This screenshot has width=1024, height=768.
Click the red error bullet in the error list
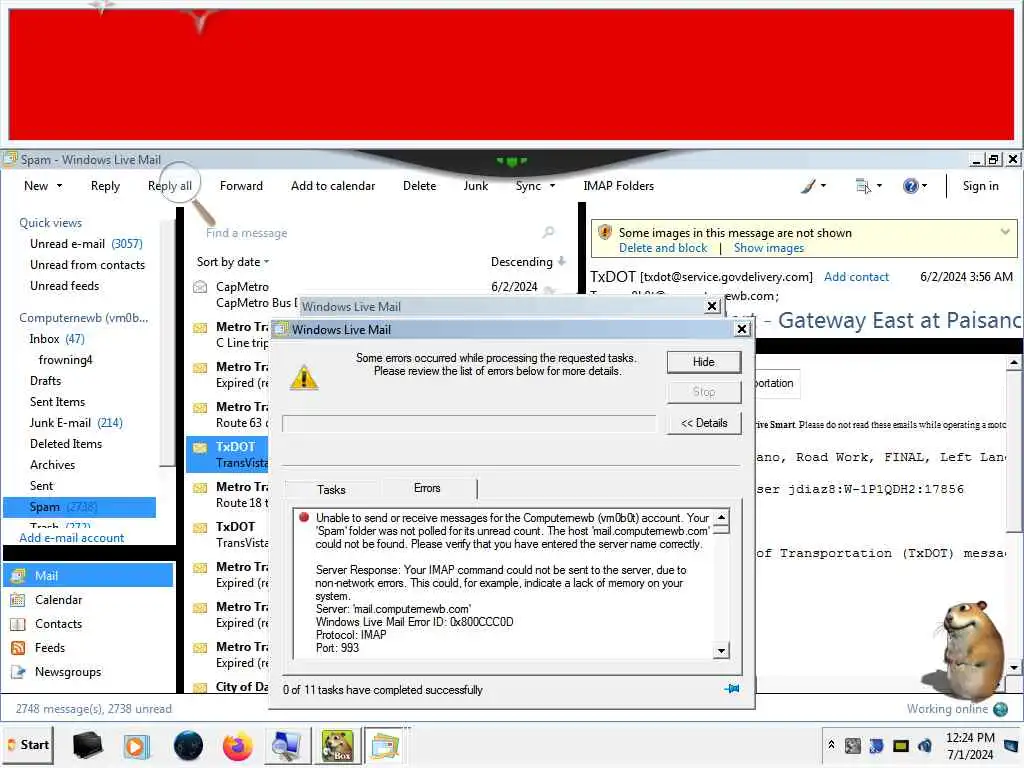[x=304, y=517]
